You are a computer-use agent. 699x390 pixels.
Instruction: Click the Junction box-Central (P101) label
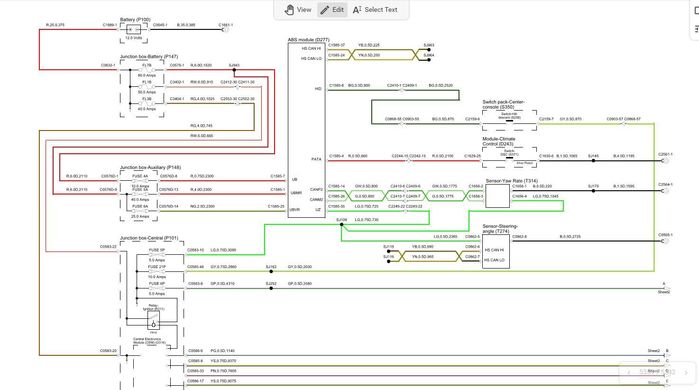[x=149, y=238]
